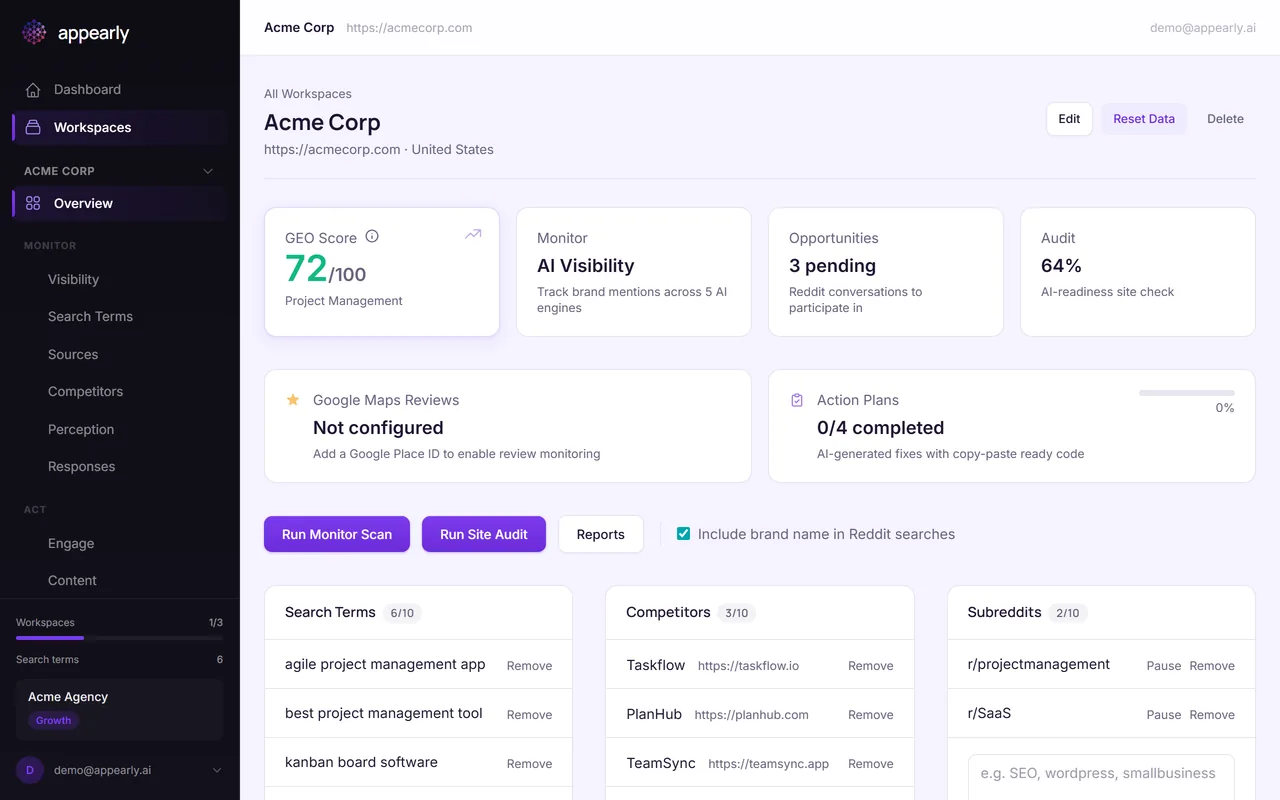
Task: Click the Action Plans clipboard icon
Action: [x=797, y=400]
